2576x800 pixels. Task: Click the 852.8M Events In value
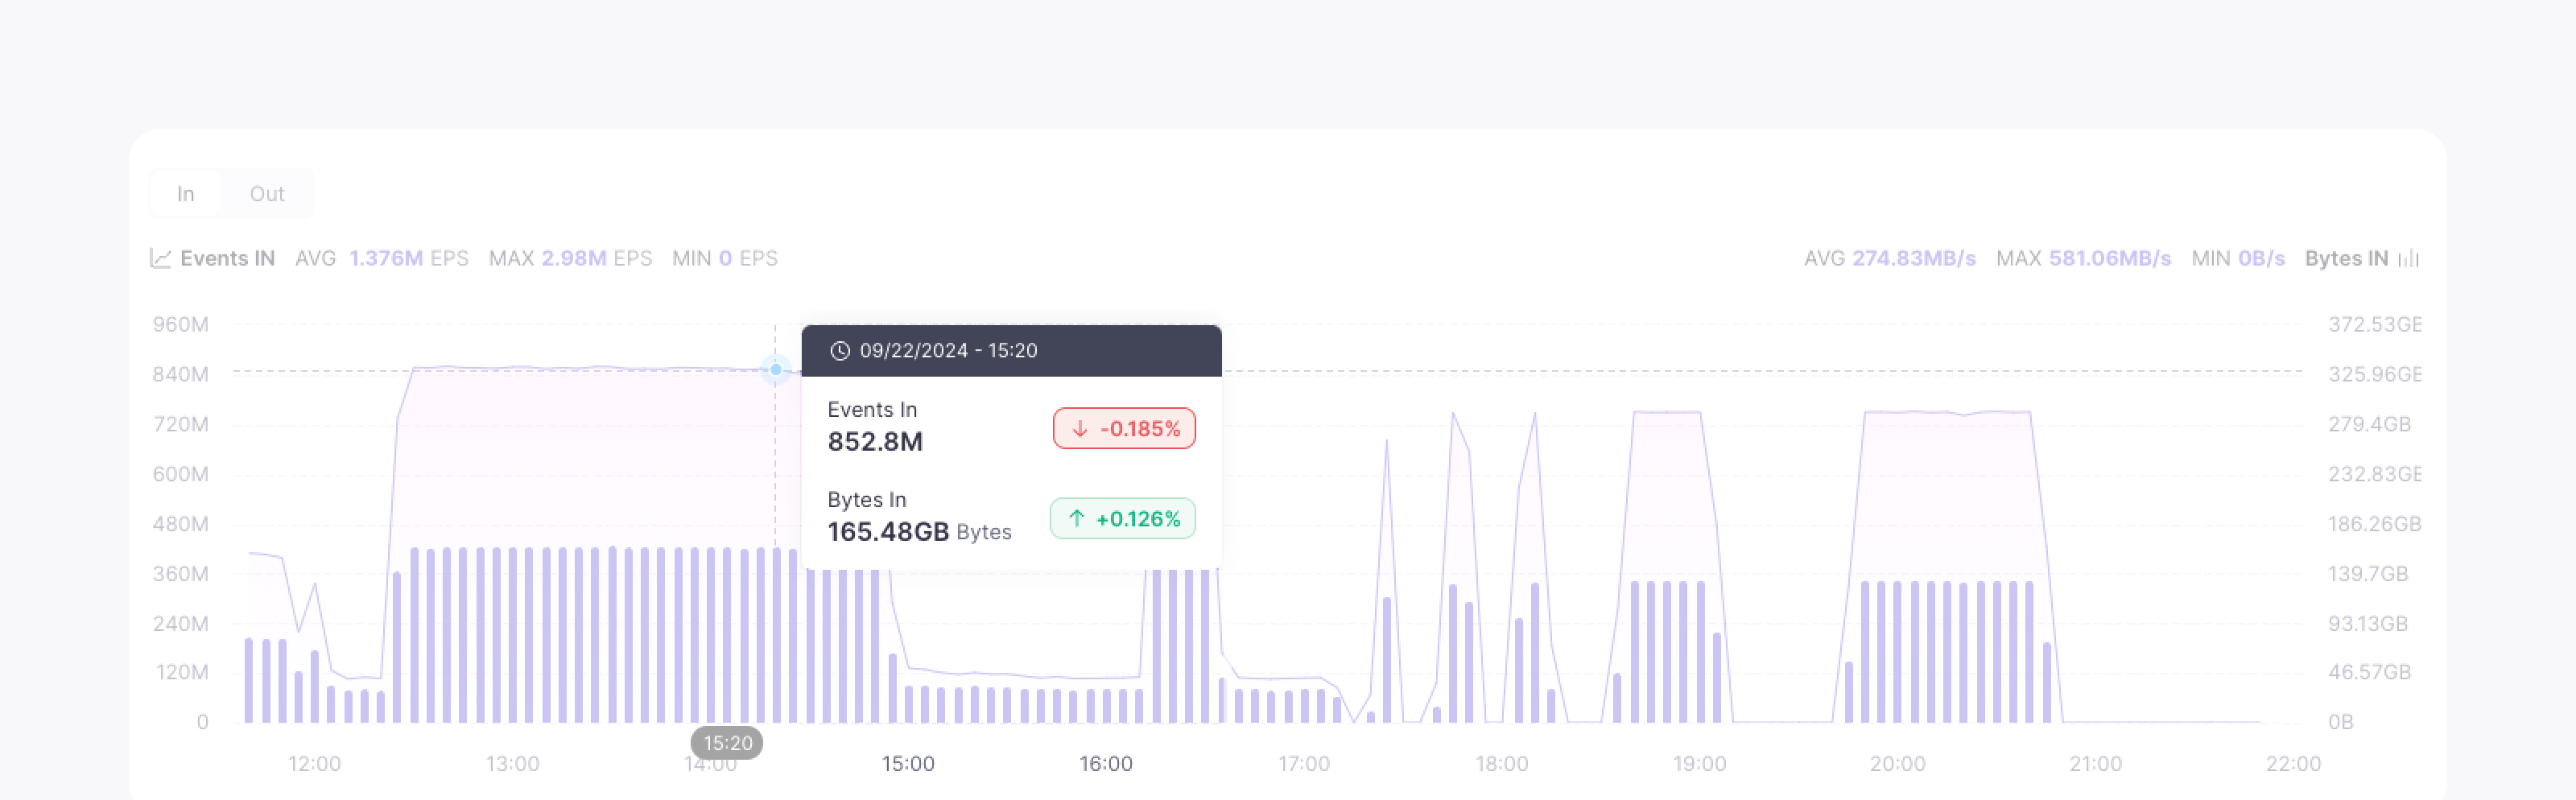point(875,442)
